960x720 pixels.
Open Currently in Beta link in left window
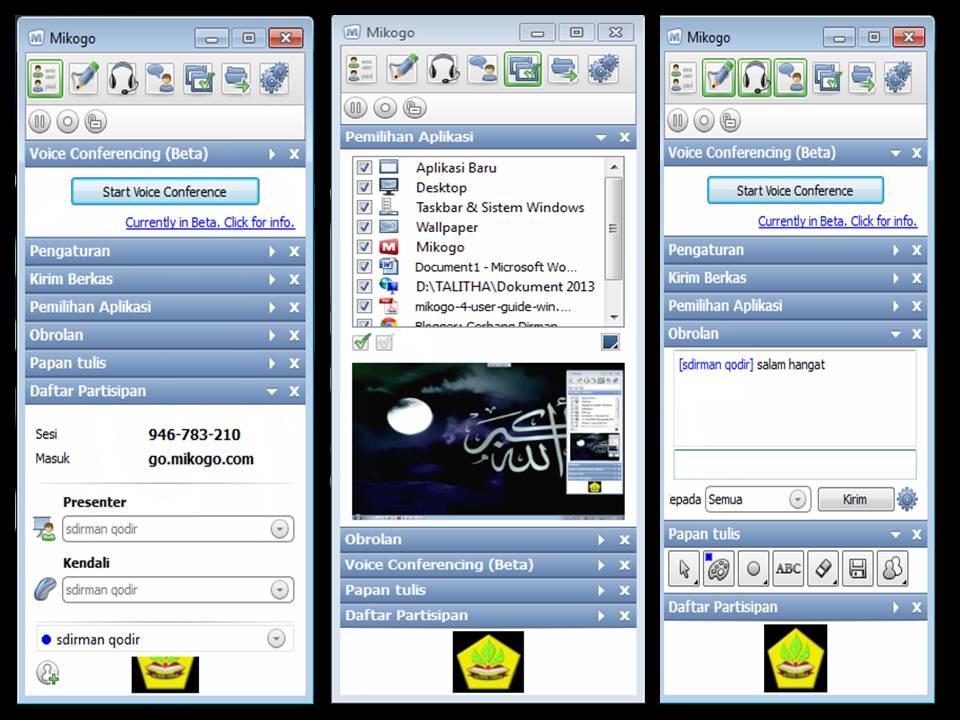click(x=210, y=222)
